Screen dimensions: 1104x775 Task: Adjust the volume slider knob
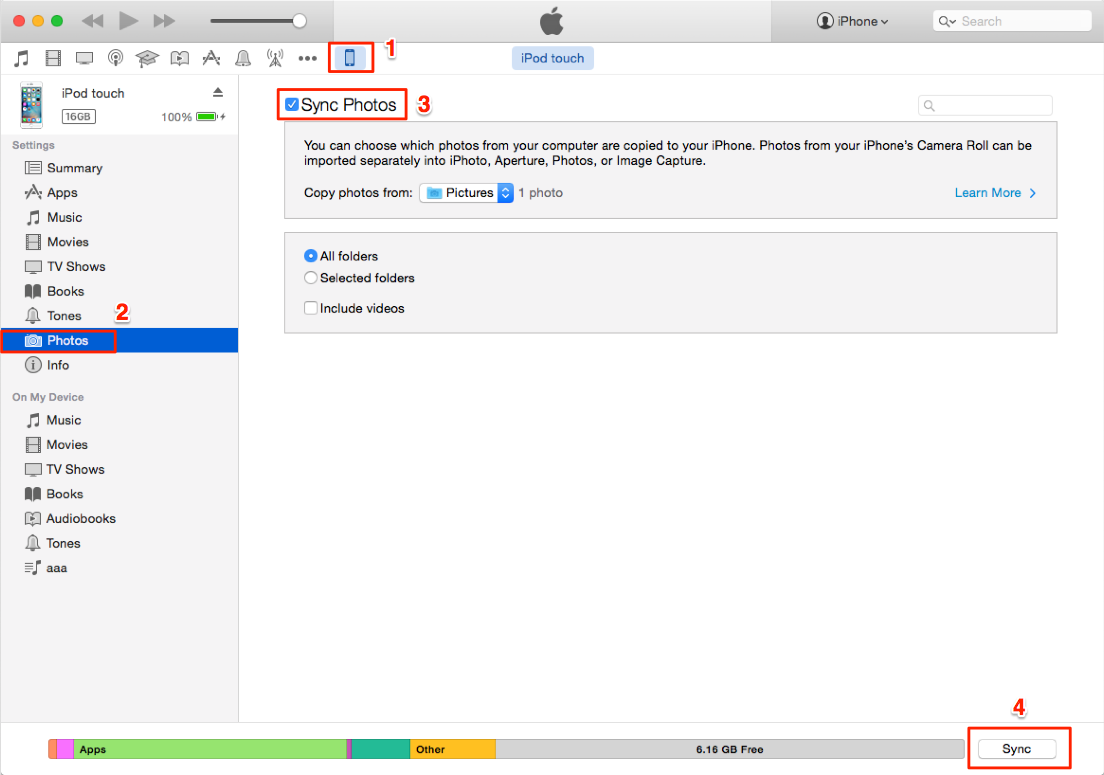pos(299,21)
